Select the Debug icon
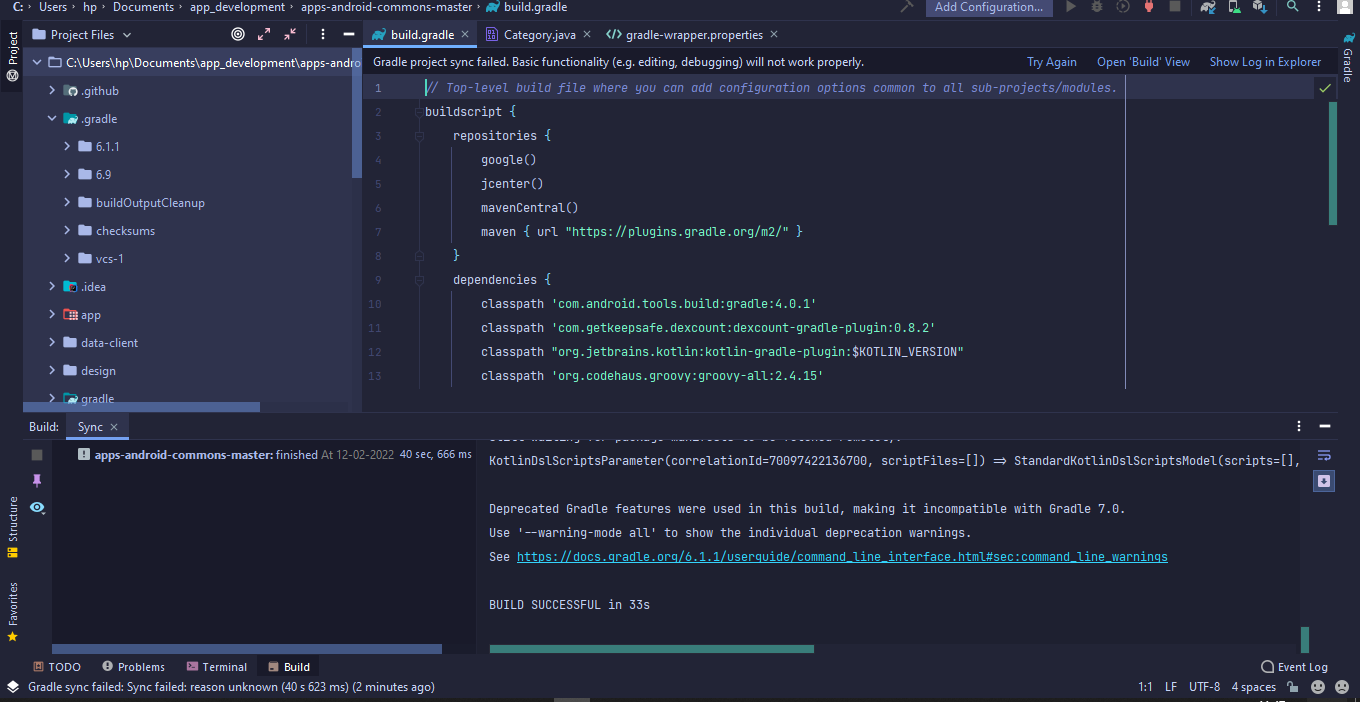 click(1097, 8)
